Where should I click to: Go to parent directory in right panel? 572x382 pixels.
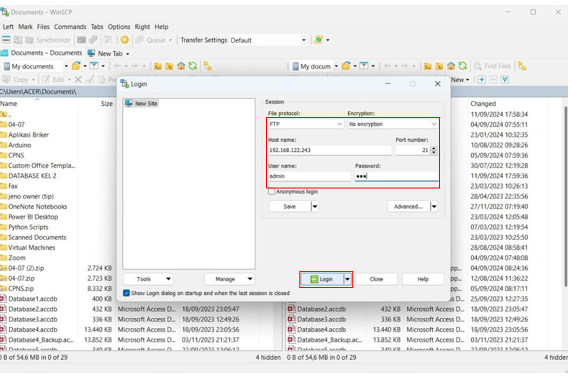tap(428, 66)
